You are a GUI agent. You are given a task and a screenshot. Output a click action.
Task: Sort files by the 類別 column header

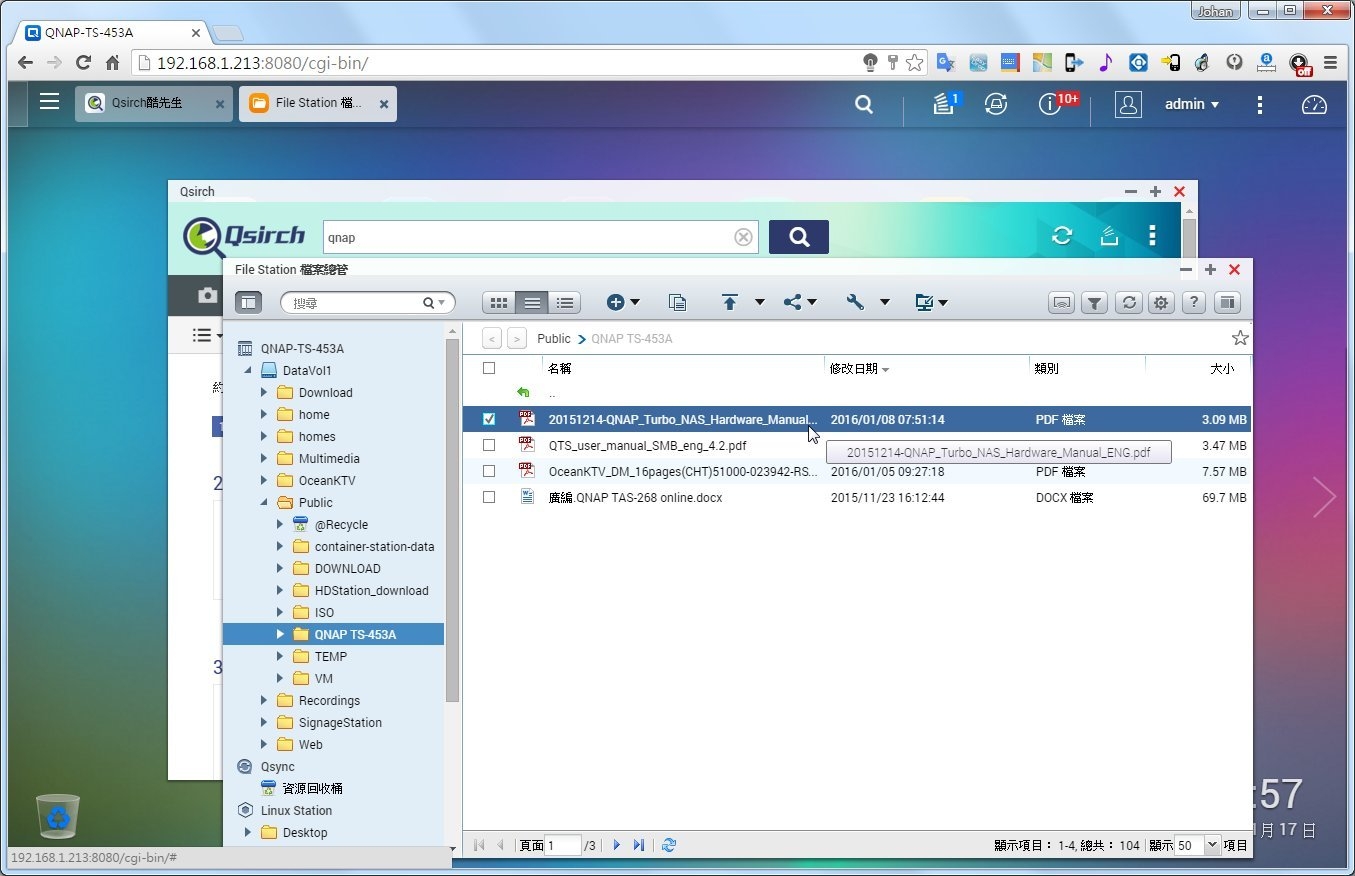(x=1047, y=368)
